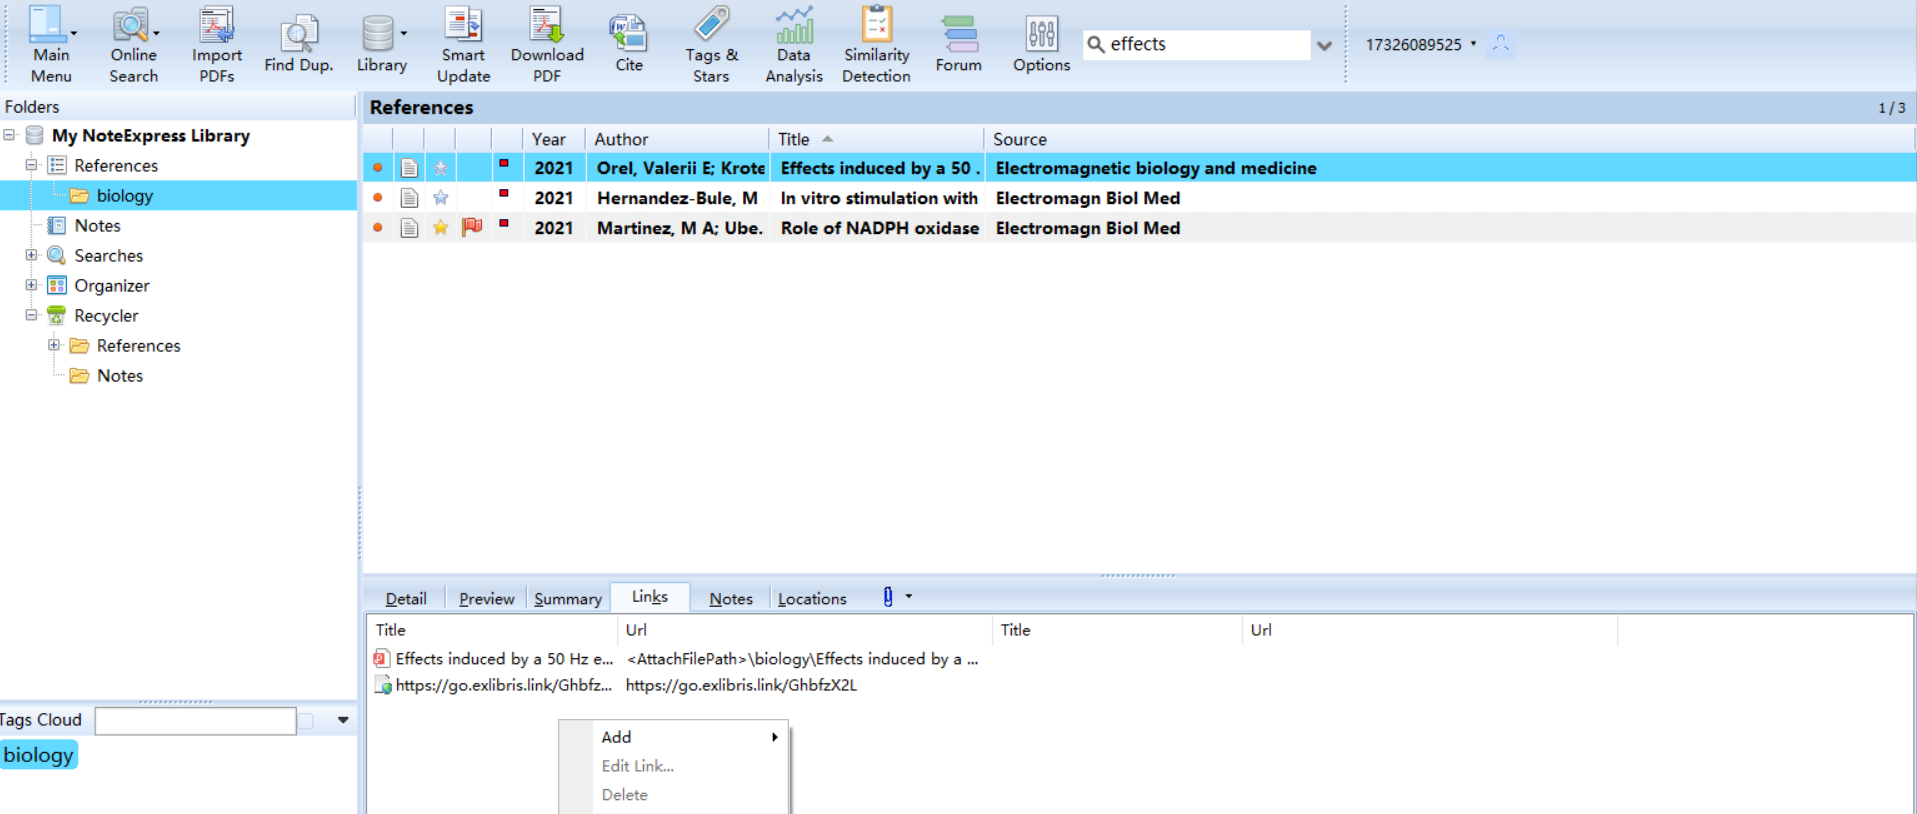Open Options settings
1917x814 pixels.
1041,44
